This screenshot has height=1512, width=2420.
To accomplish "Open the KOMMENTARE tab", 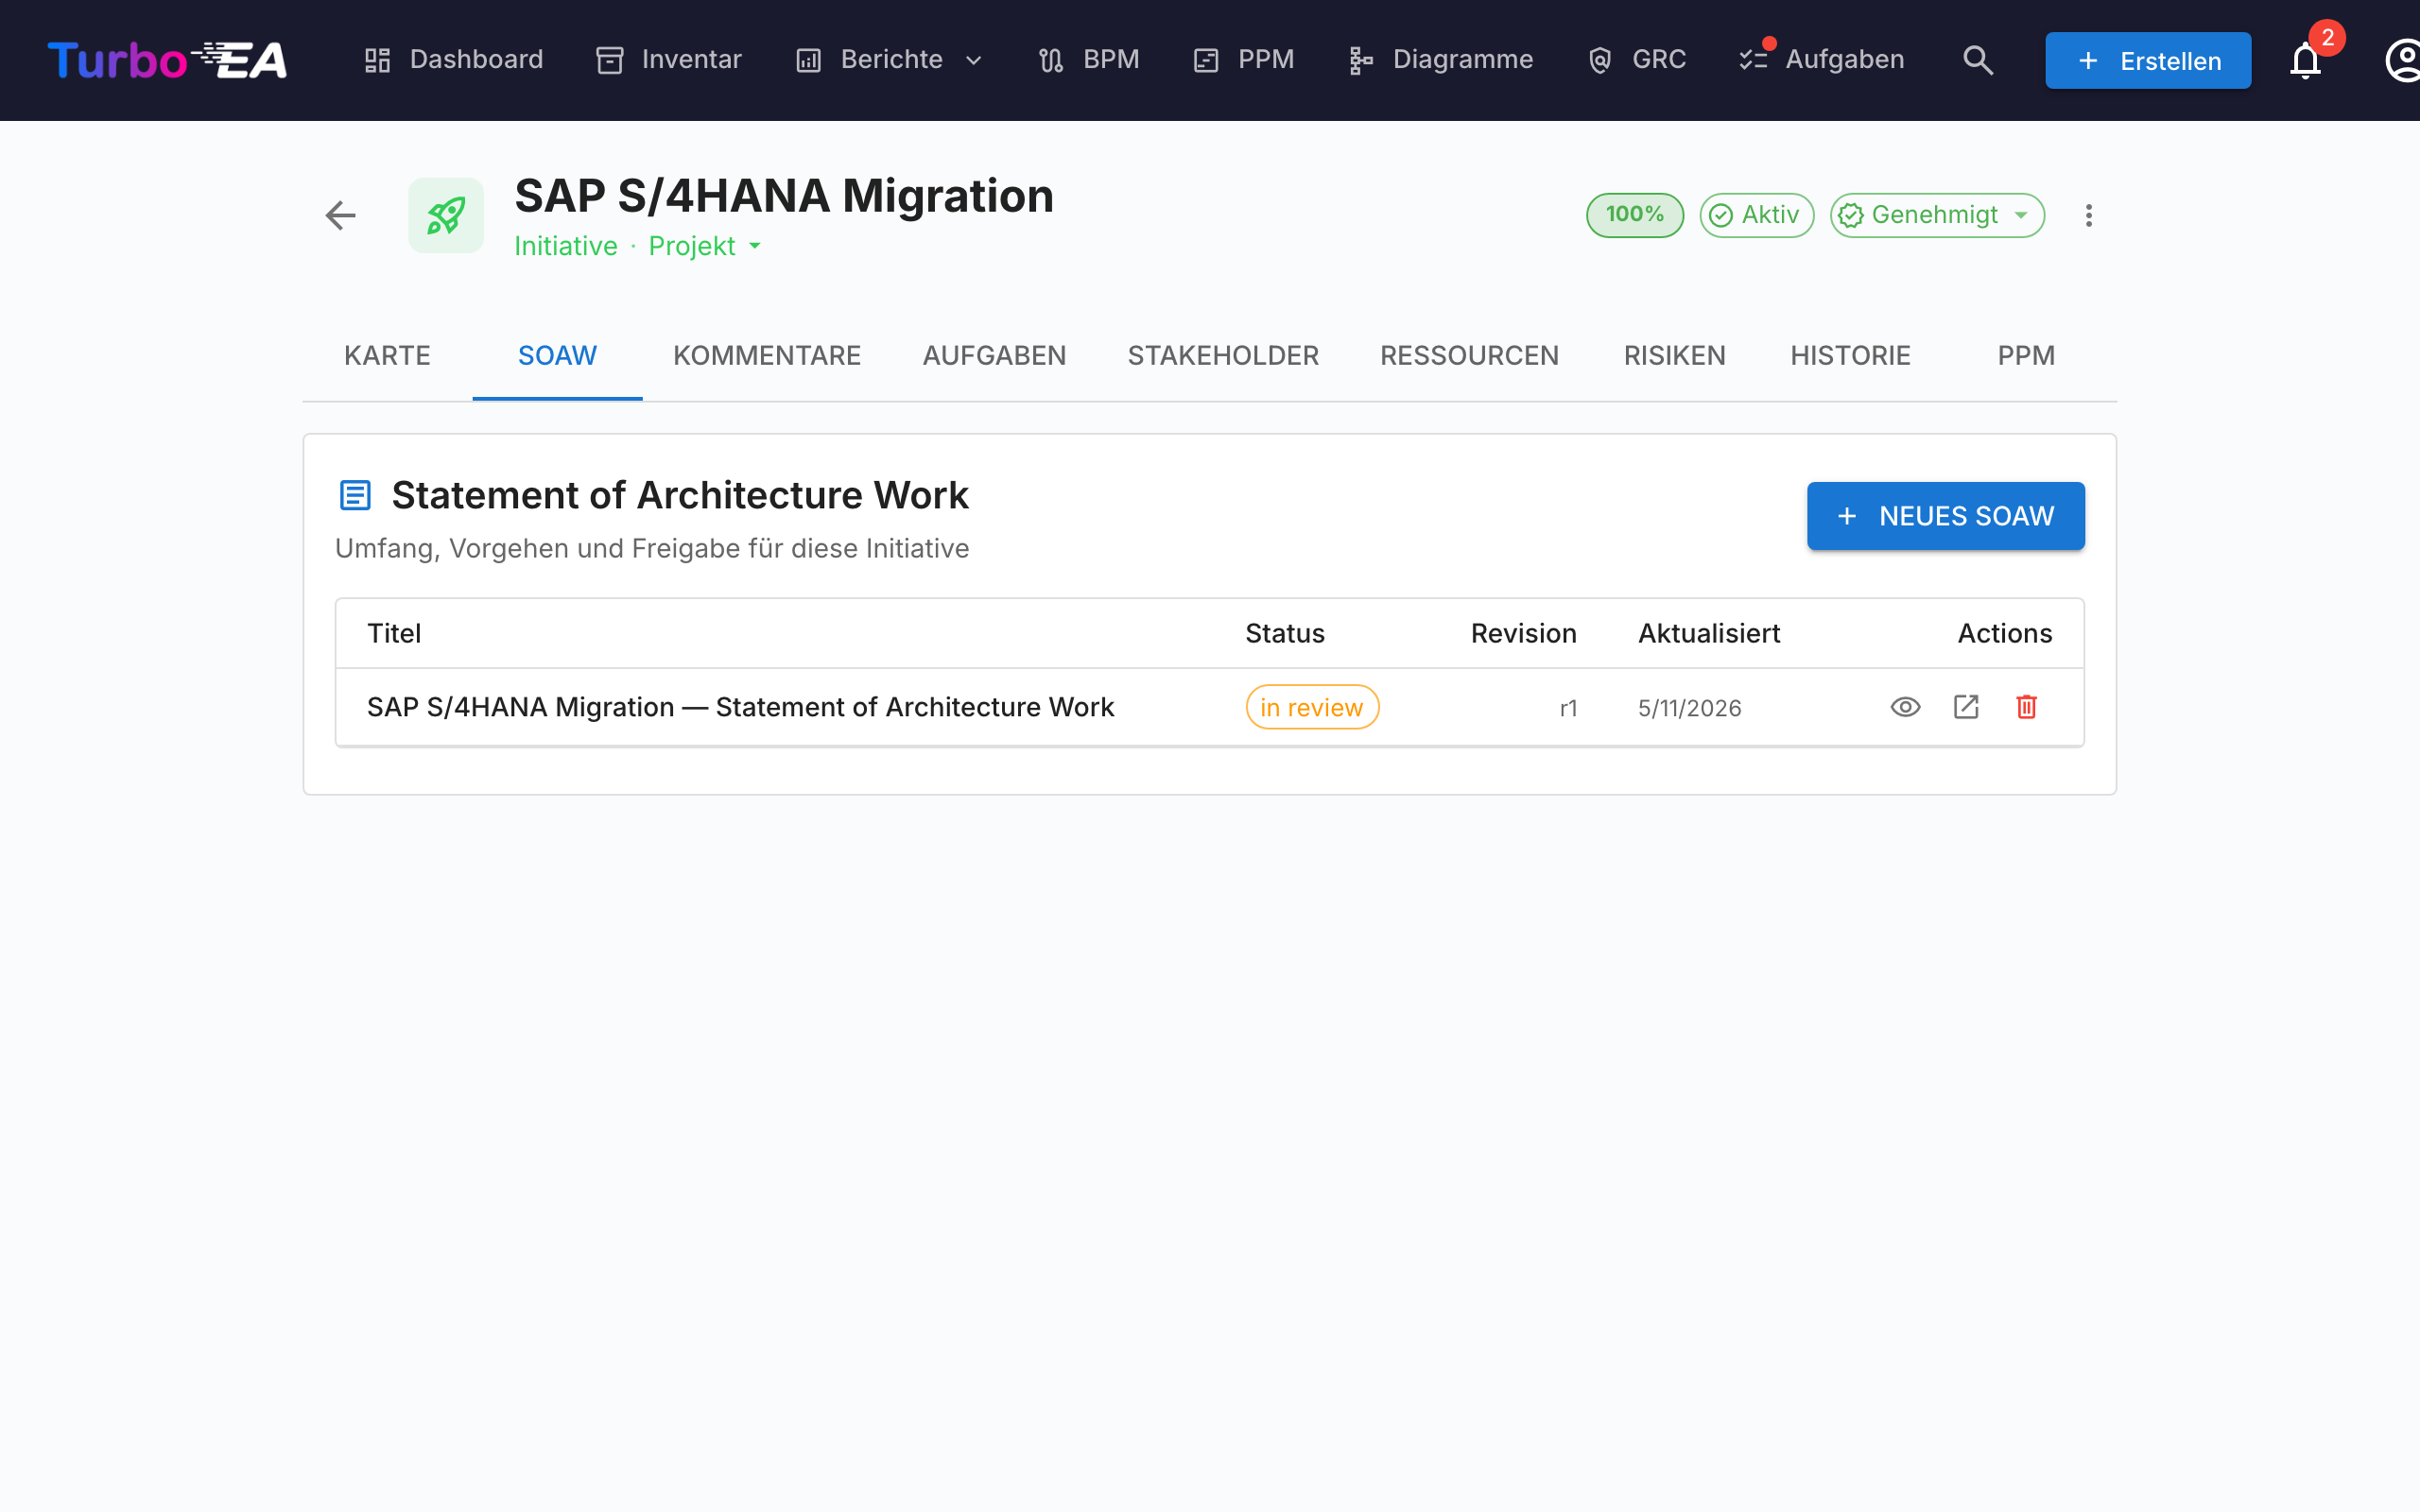I will pos(767,356).
